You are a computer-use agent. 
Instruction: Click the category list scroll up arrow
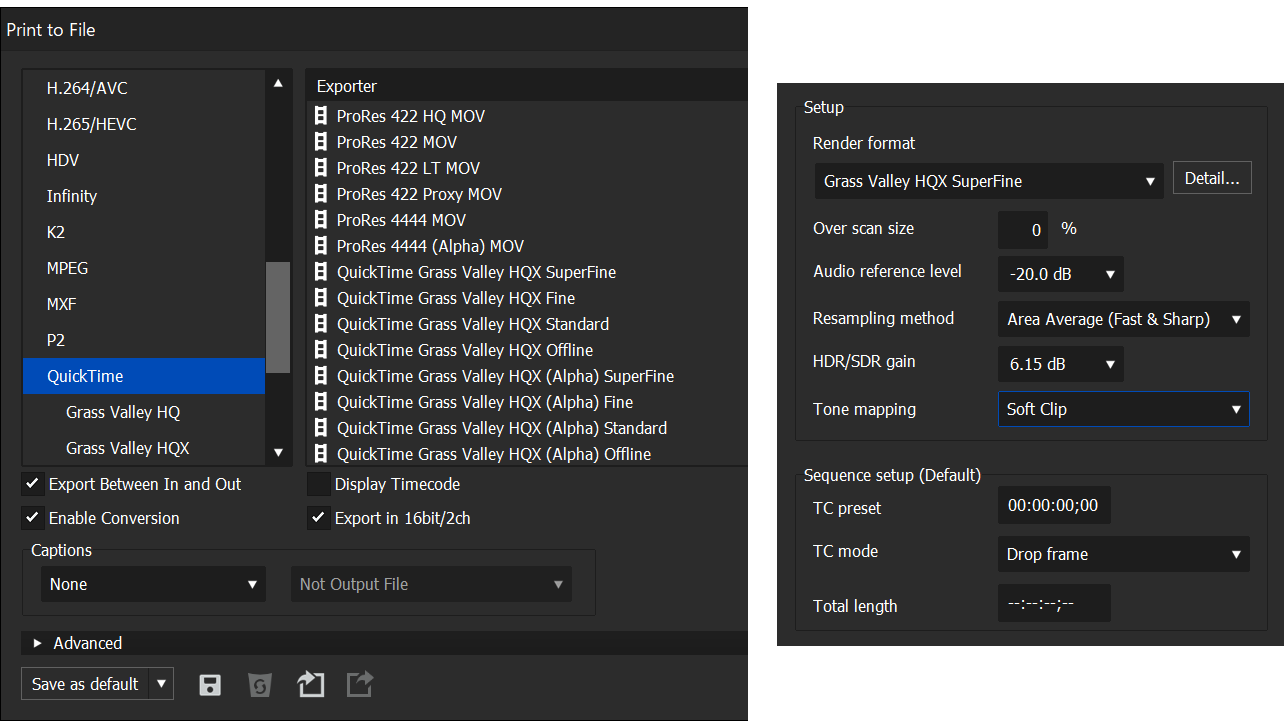278,84
